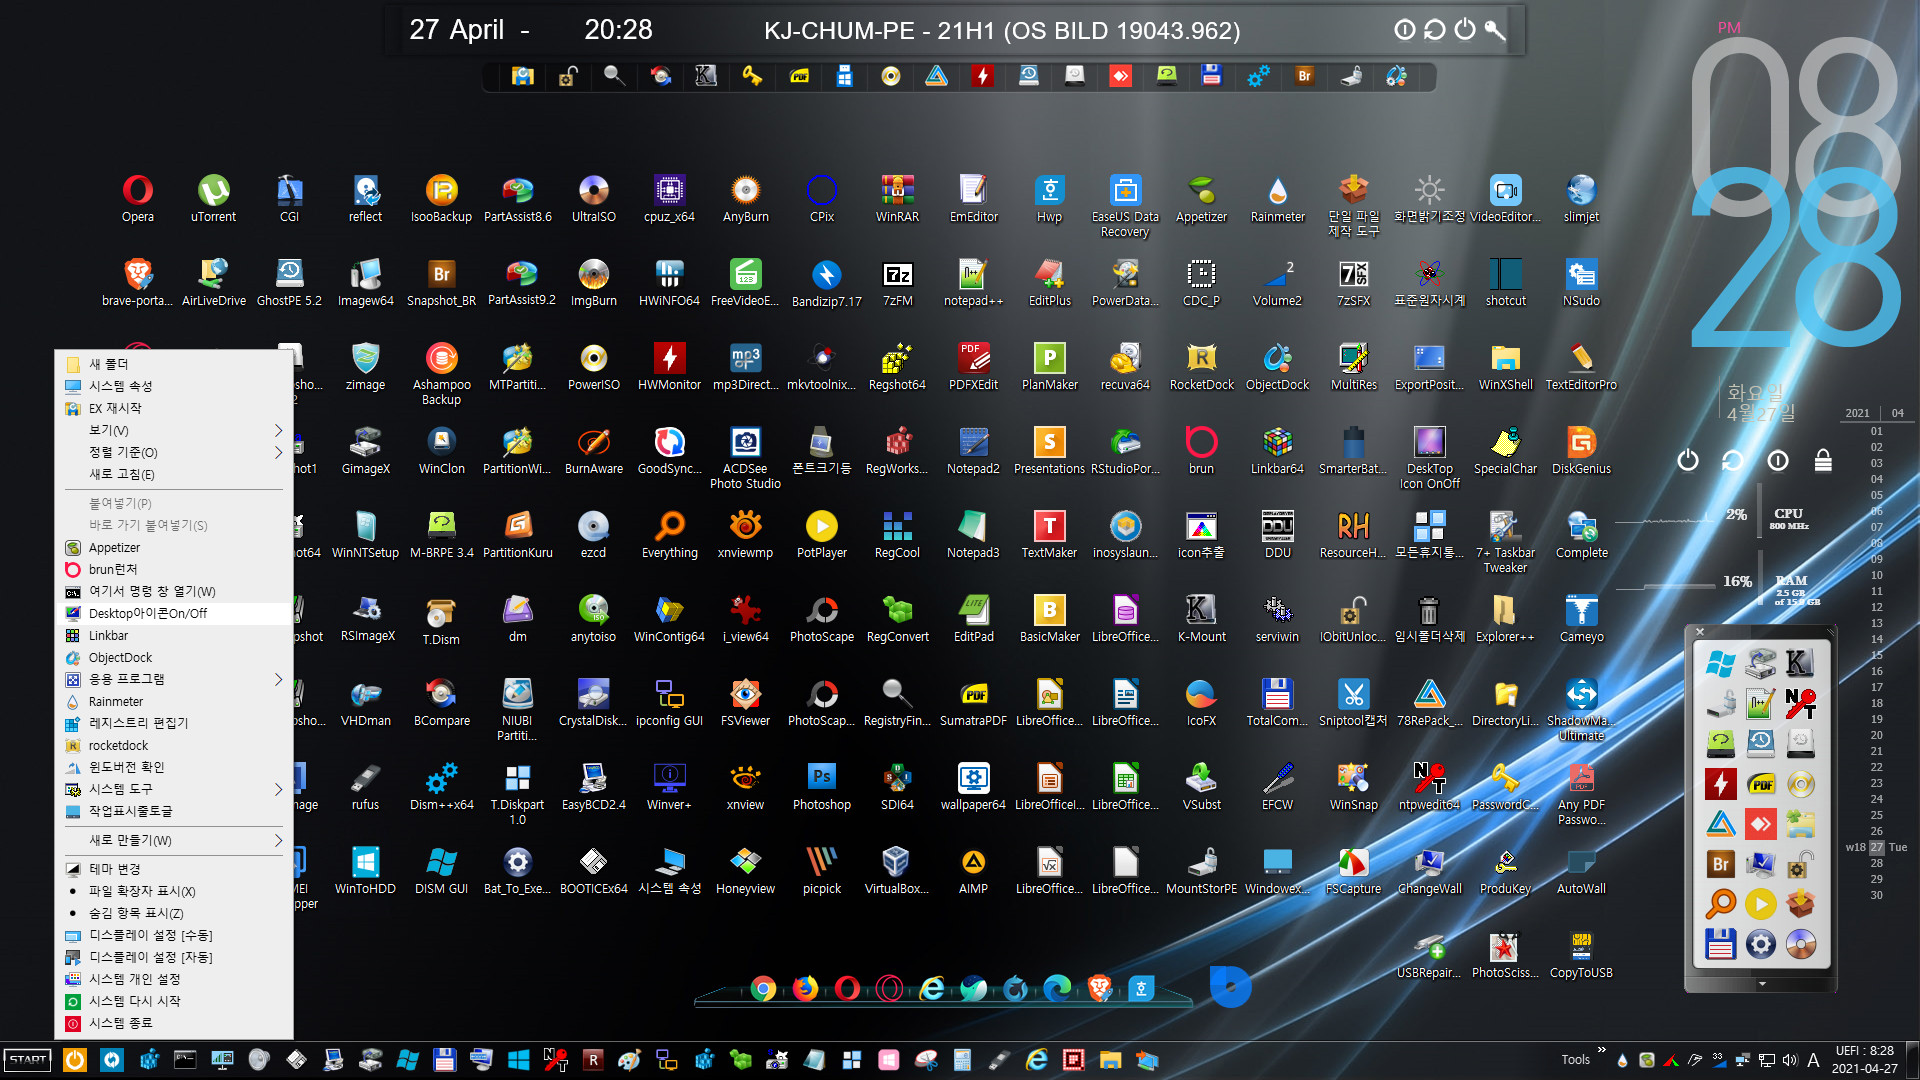Click Firefox icon in bottom dock
Screen dimensions: 1920x1080
tap(805, 988)
